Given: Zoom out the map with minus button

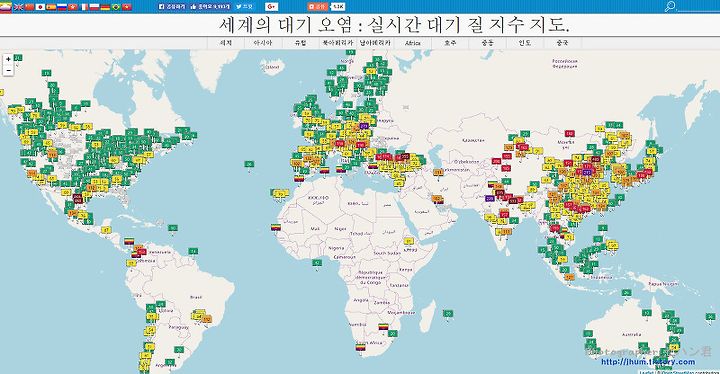Looking at the screenshot, I should 8,70.
